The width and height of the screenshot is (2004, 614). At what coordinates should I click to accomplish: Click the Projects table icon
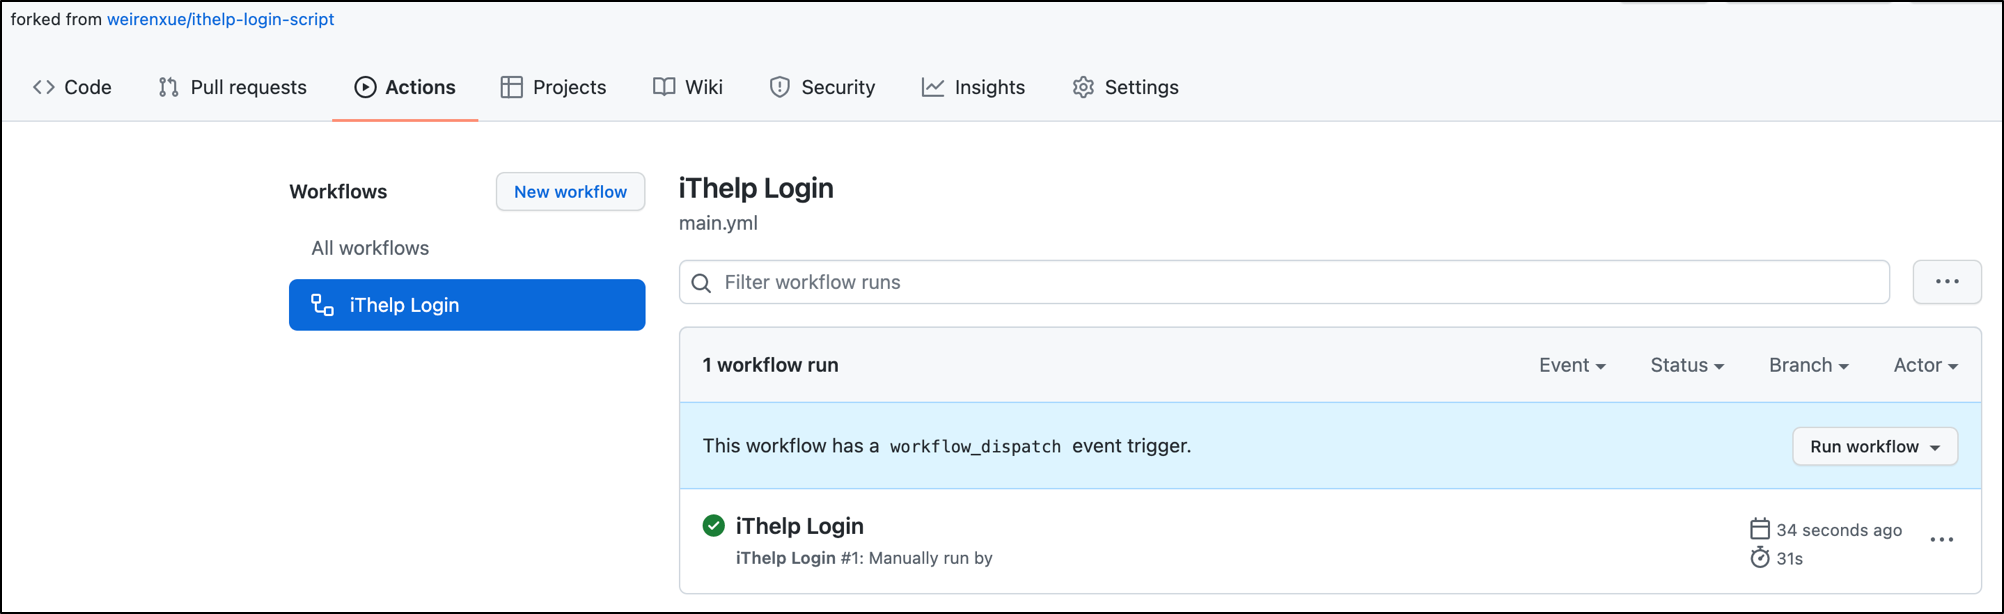tap(512, 87)
